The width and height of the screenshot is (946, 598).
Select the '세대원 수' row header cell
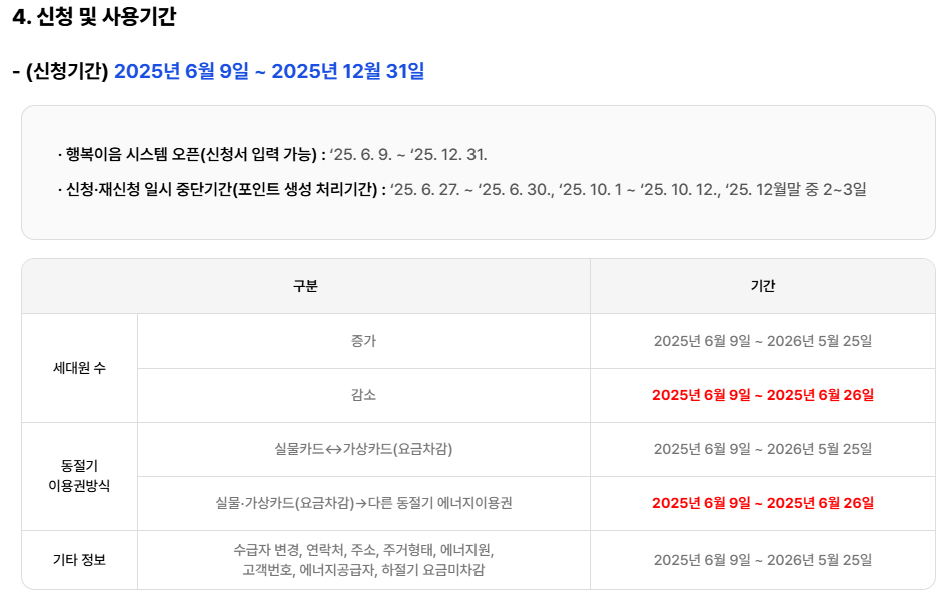click(80, 368)
